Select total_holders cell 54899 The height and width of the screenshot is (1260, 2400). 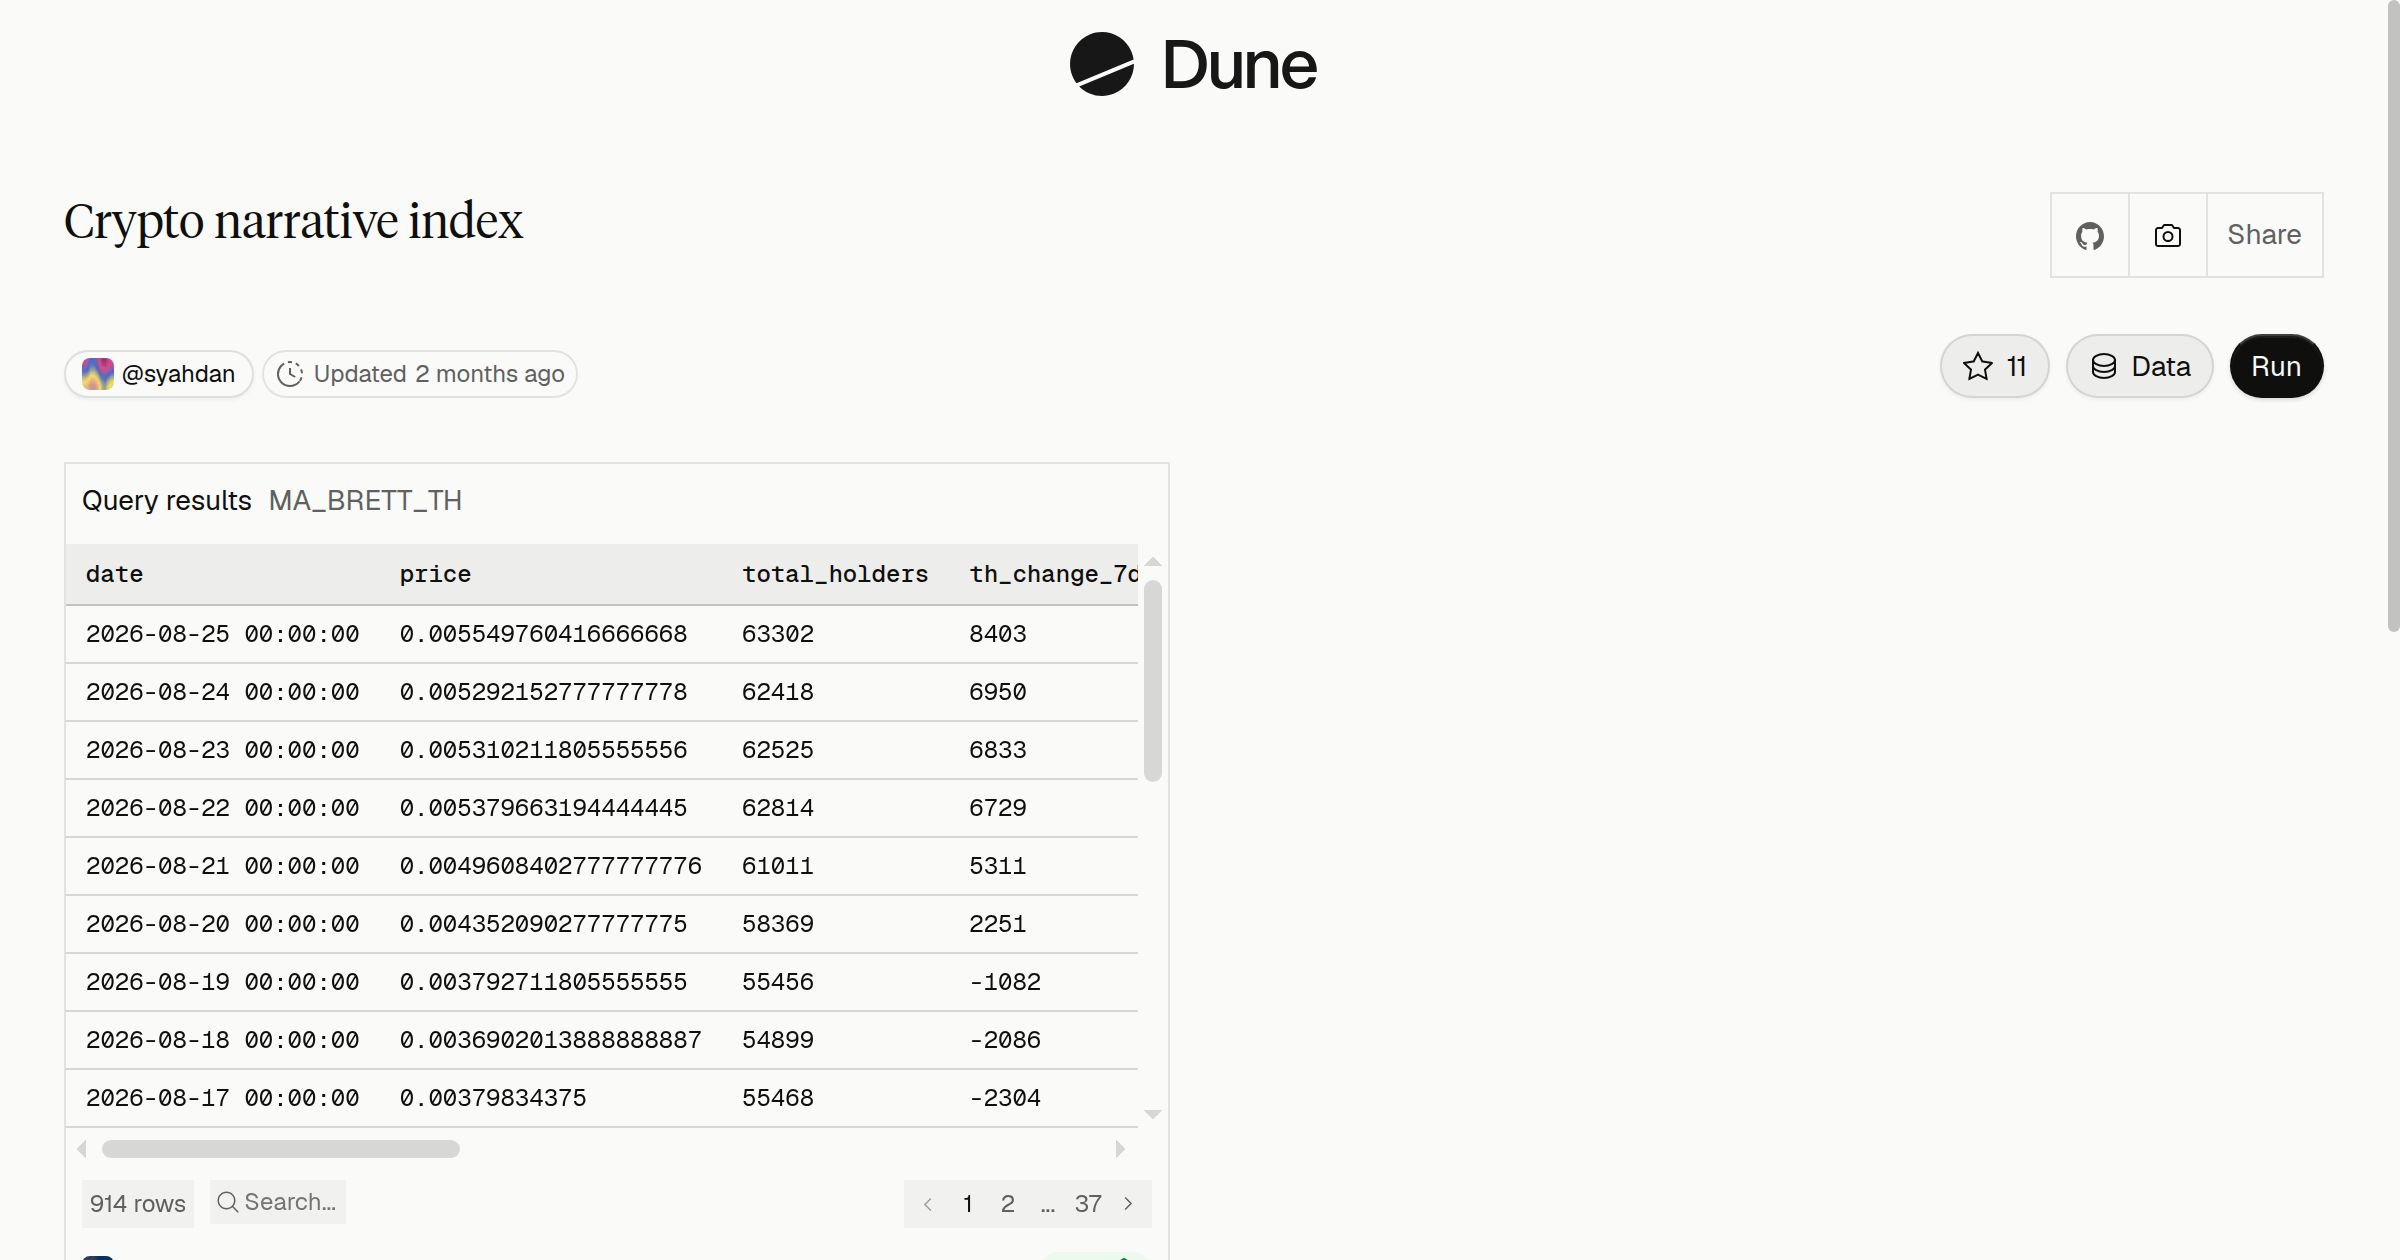(777, 1040)
